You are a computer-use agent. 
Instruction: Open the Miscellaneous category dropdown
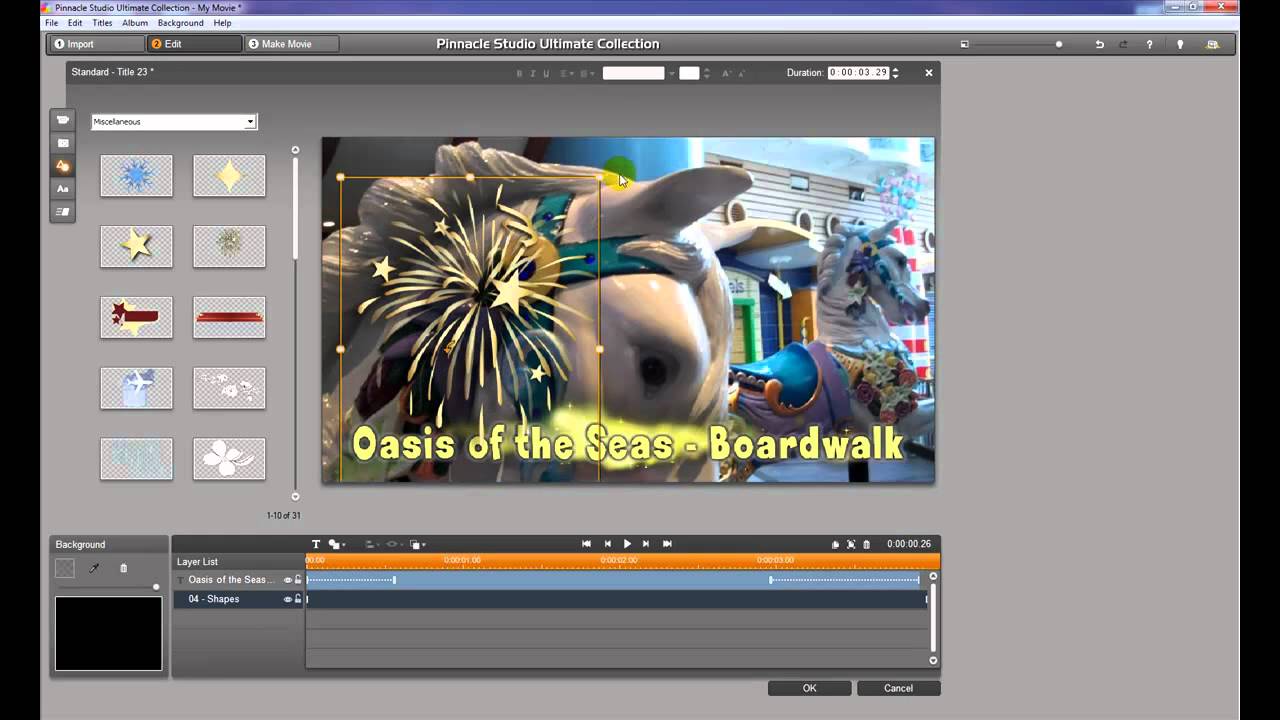(x=174, y=121)
